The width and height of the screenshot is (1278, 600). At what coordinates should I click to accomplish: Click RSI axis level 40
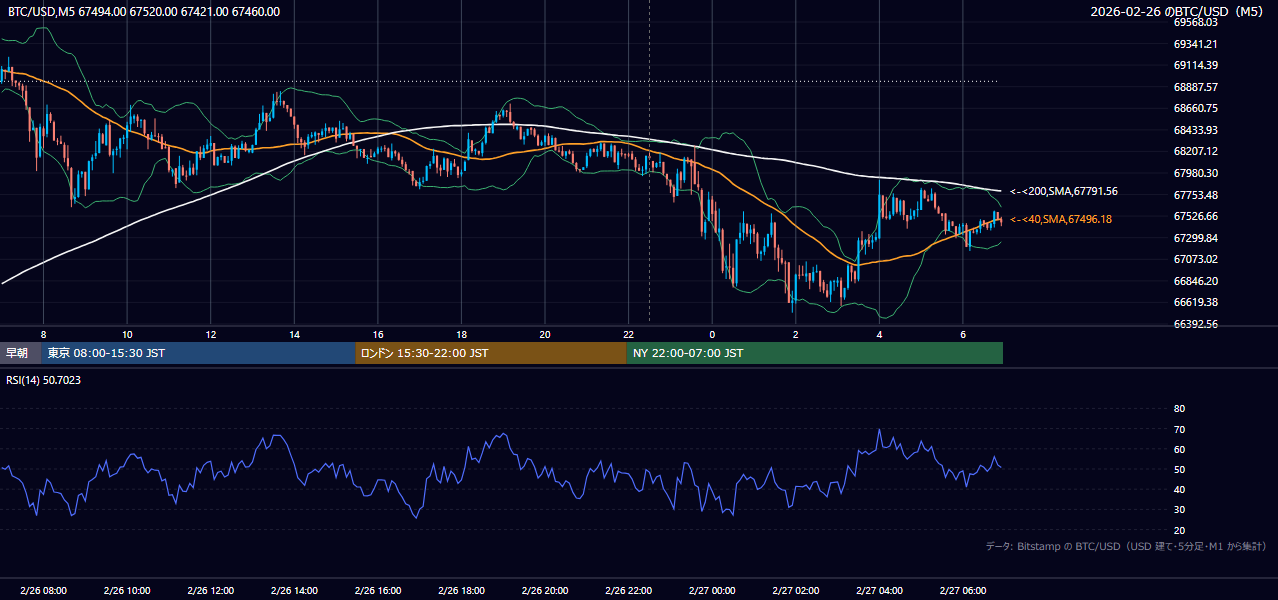pyautogui.click(x=1179, y=490)
